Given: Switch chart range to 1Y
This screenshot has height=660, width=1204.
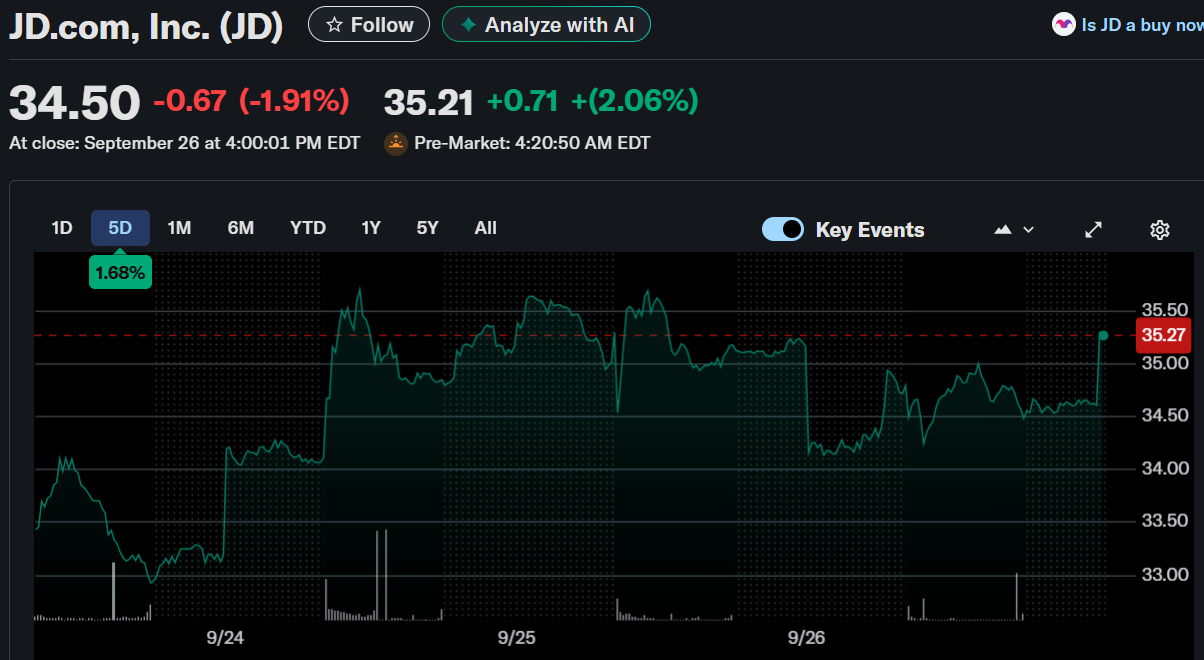Looking at the screenshot, I should tap(371, 228).
